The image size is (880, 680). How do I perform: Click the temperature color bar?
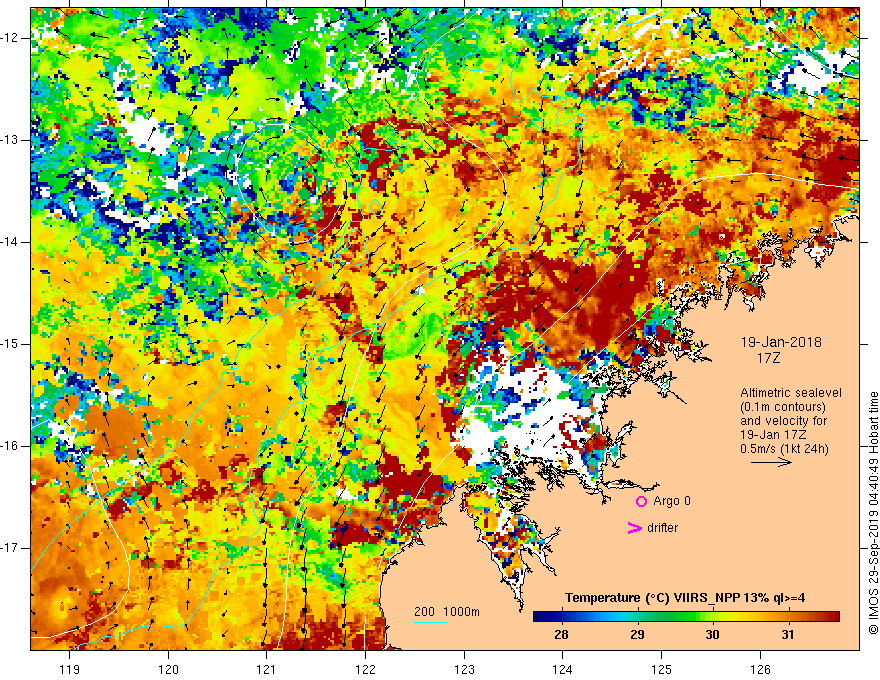pyautogui.click(x=686, y=617)
